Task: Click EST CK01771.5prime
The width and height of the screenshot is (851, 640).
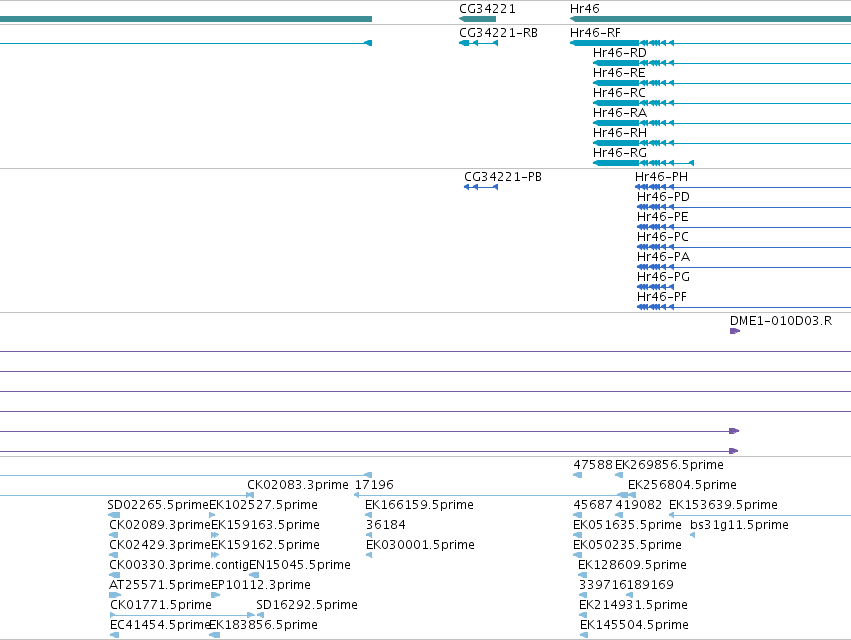Action: point(161,605)
